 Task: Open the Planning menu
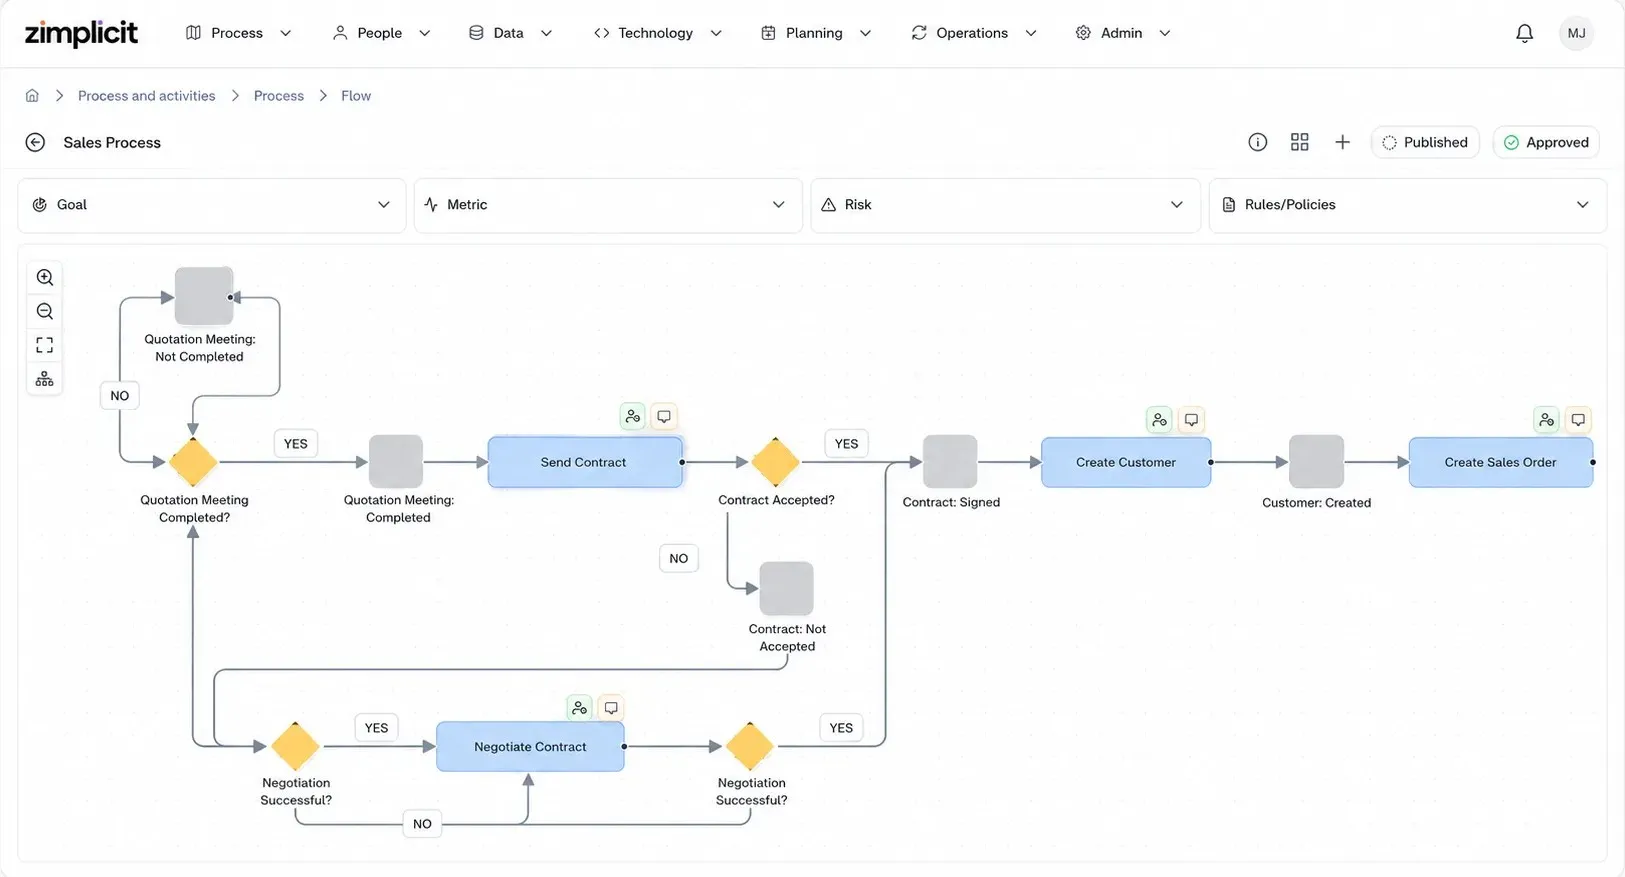pos(816,33)
